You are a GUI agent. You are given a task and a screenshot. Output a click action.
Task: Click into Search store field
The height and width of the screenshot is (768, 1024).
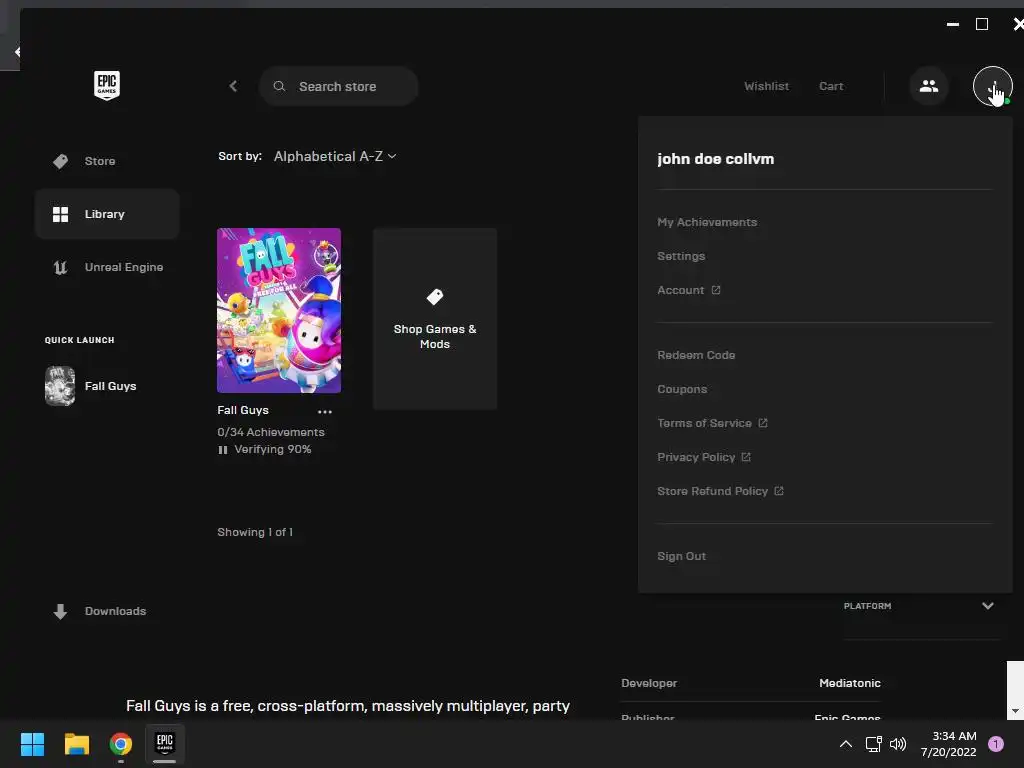pos(338,86)
